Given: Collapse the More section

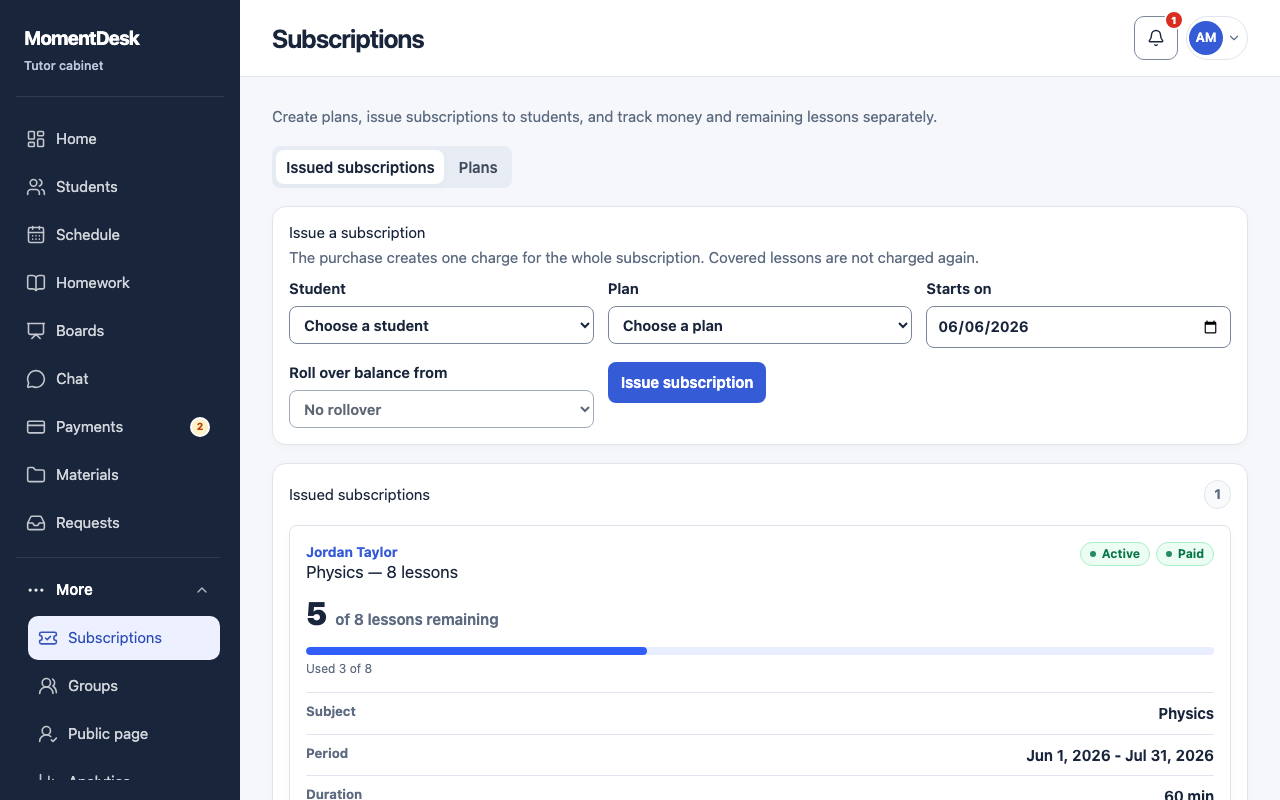Looking at the screenshot, I should [202, 590].
